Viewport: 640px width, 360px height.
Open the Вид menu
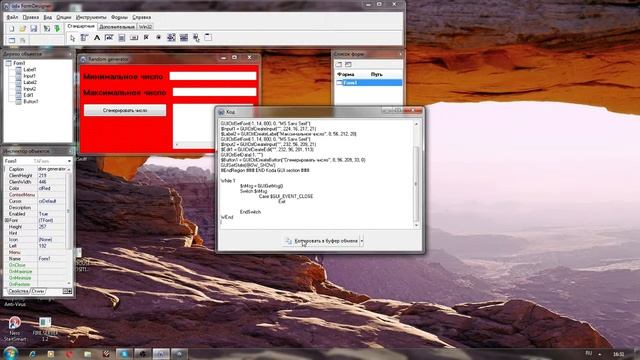point(48,17)
